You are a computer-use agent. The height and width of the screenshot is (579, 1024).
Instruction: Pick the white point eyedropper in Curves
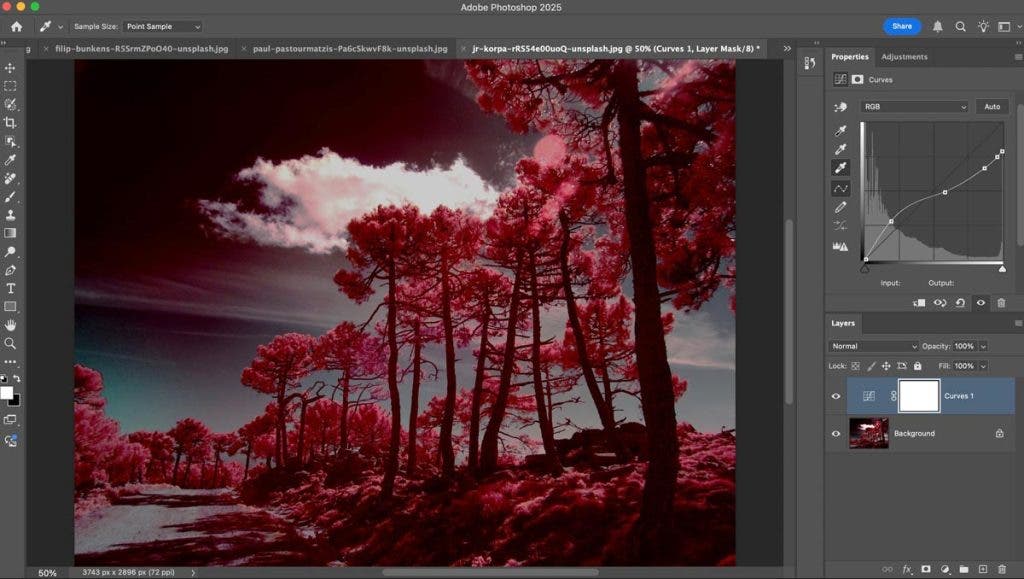(840, 168)
